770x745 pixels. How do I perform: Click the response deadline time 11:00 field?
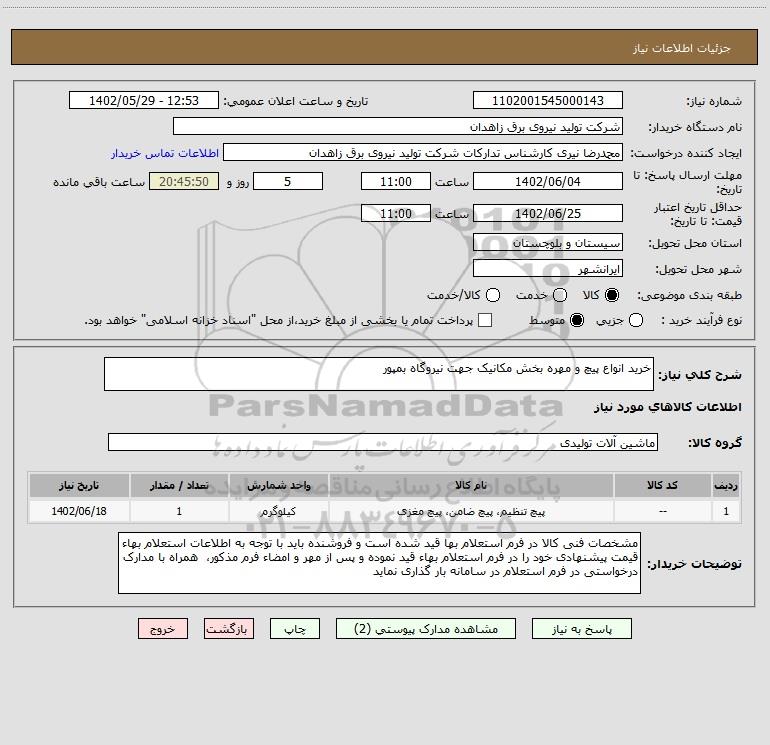[x=396, y=181]
